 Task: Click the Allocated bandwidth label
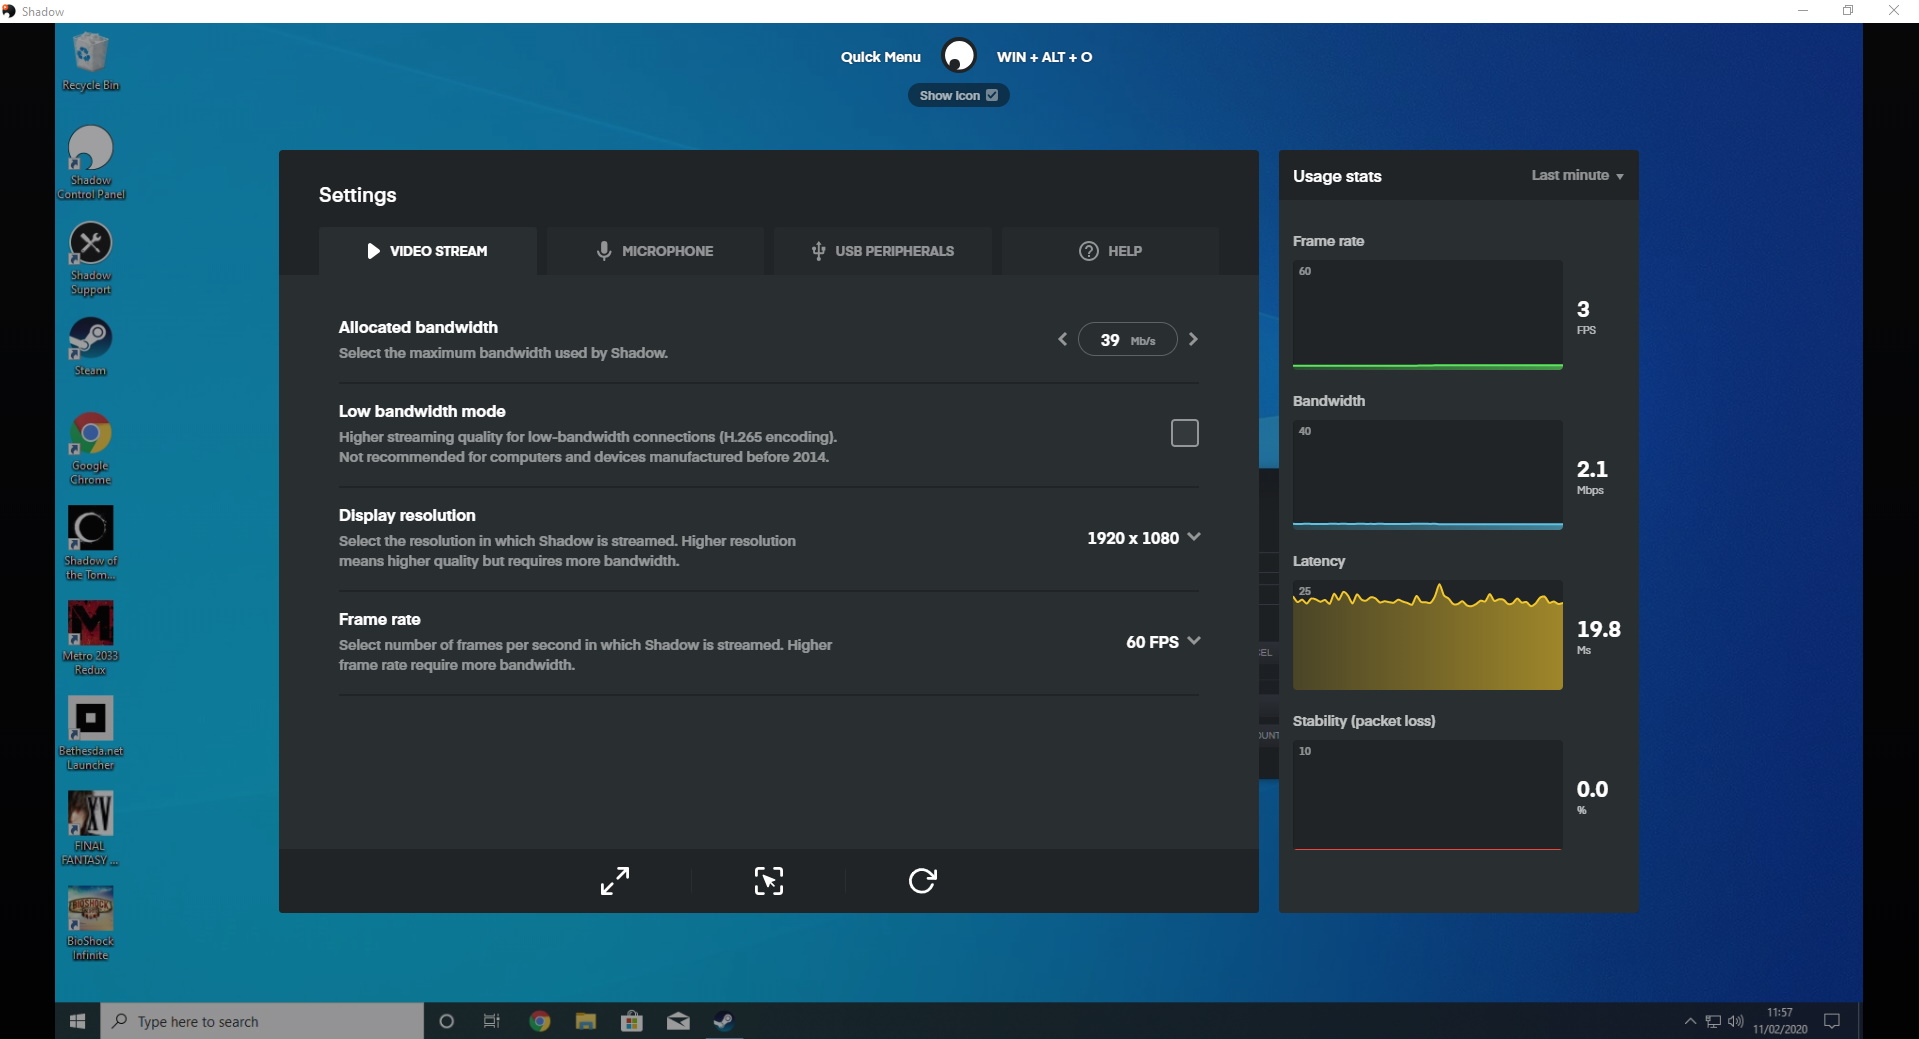[418, 327]
